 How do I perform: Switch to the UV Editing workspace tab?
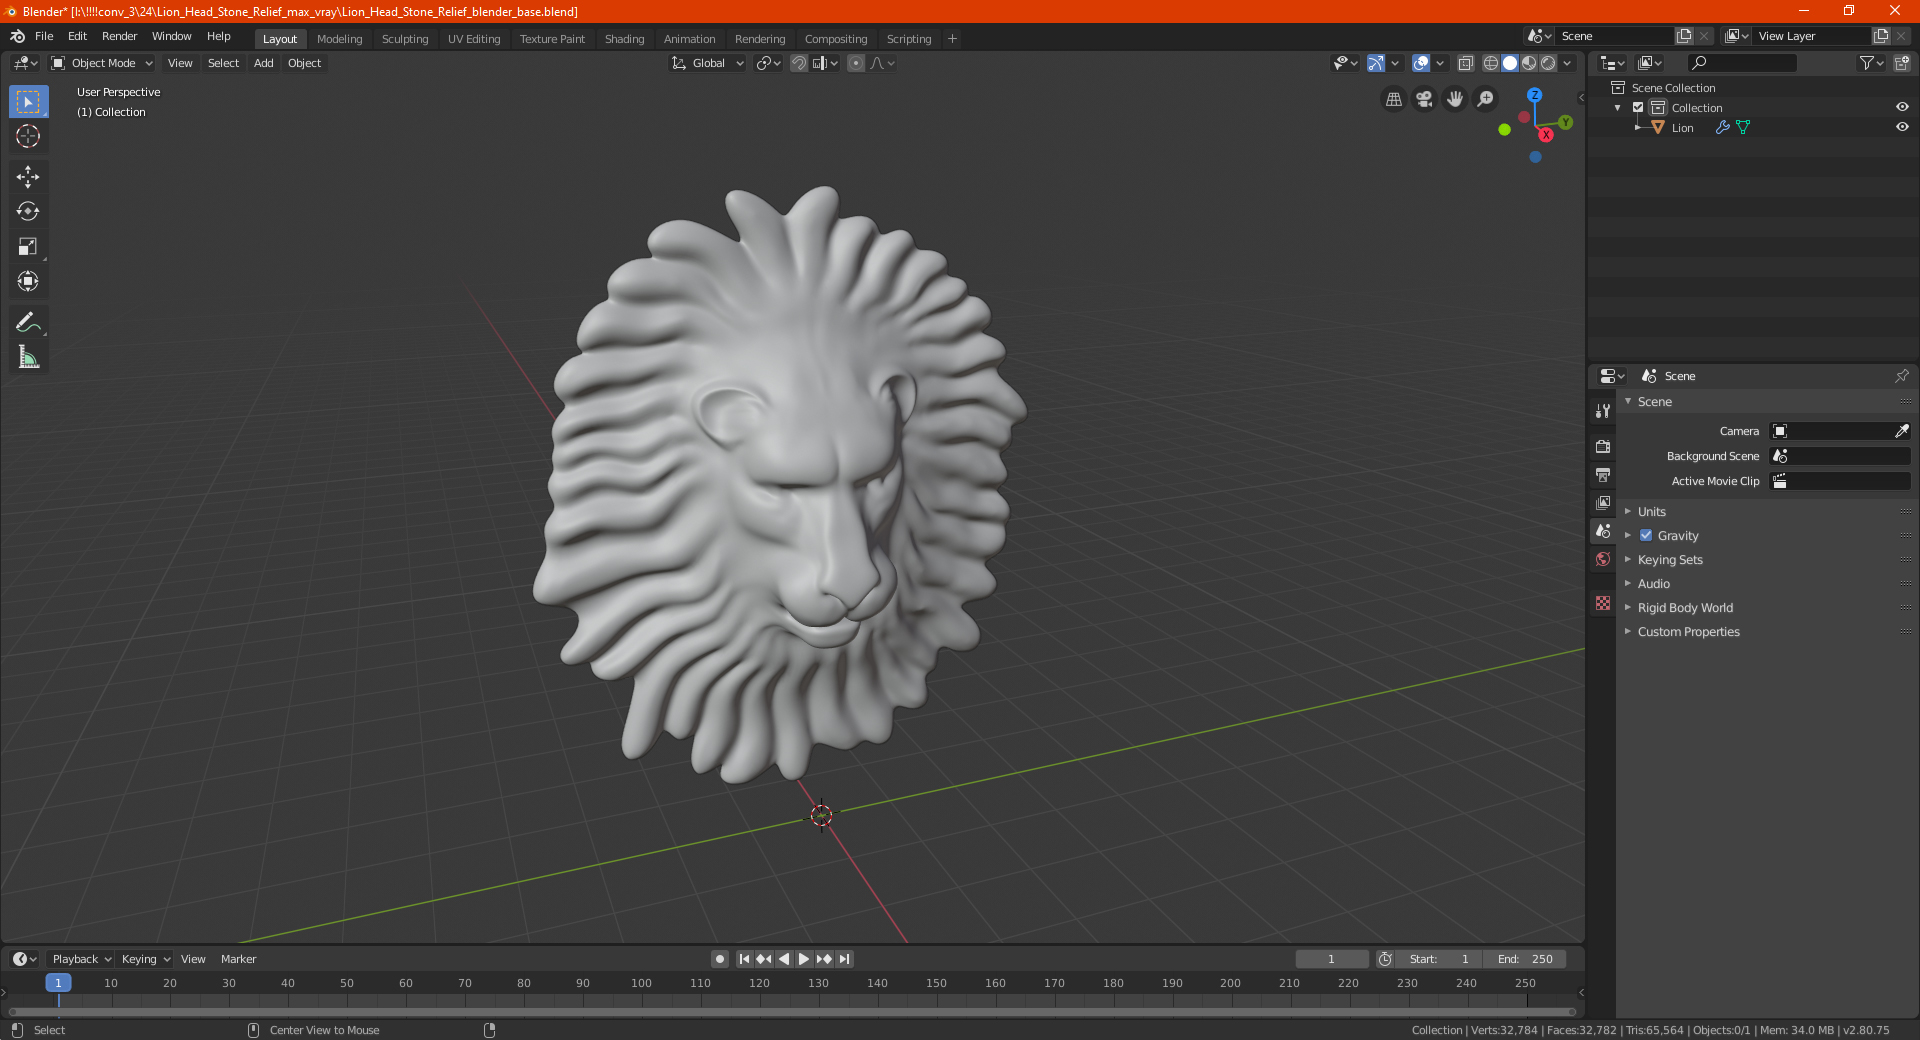coord(474,39)
